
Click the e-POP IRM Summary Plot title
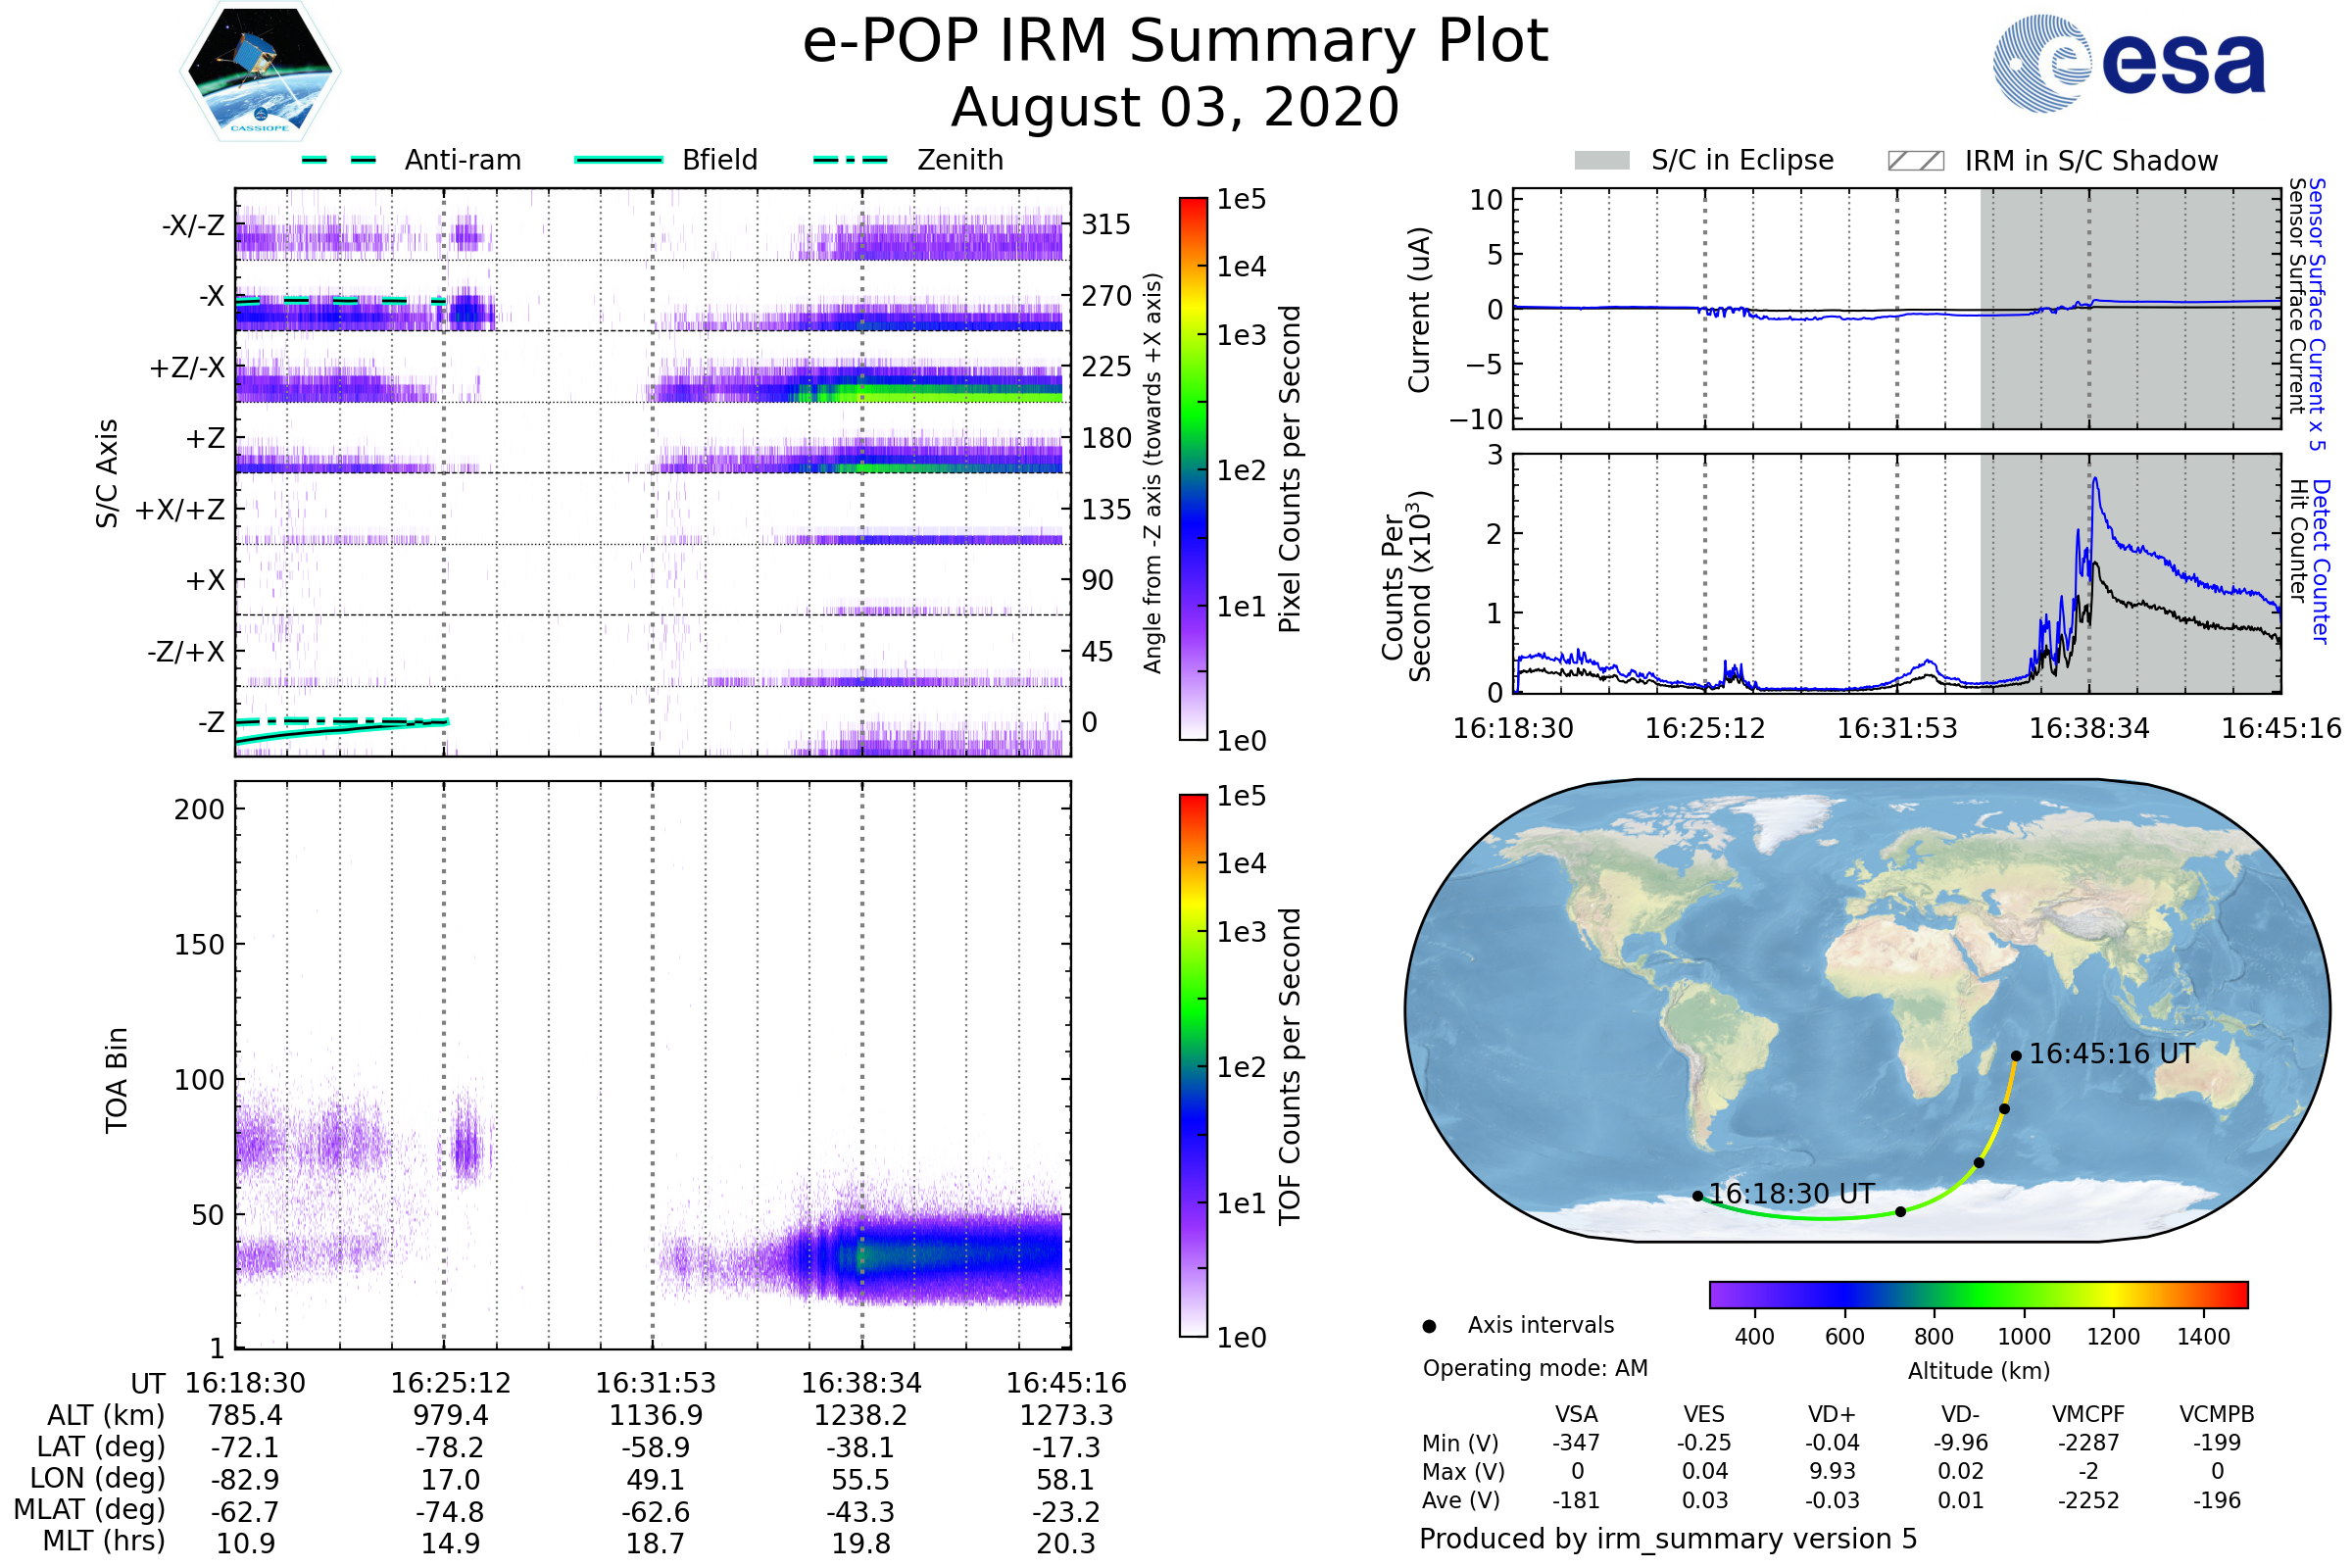point(1175,42)
